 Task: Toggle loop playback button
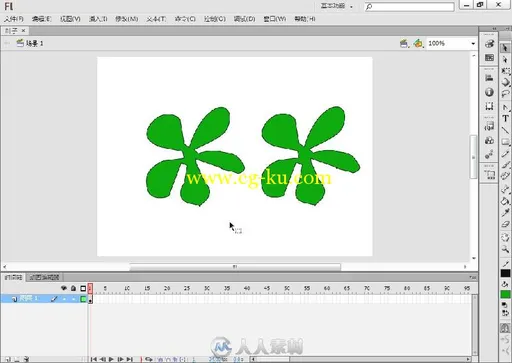[149, 359]
